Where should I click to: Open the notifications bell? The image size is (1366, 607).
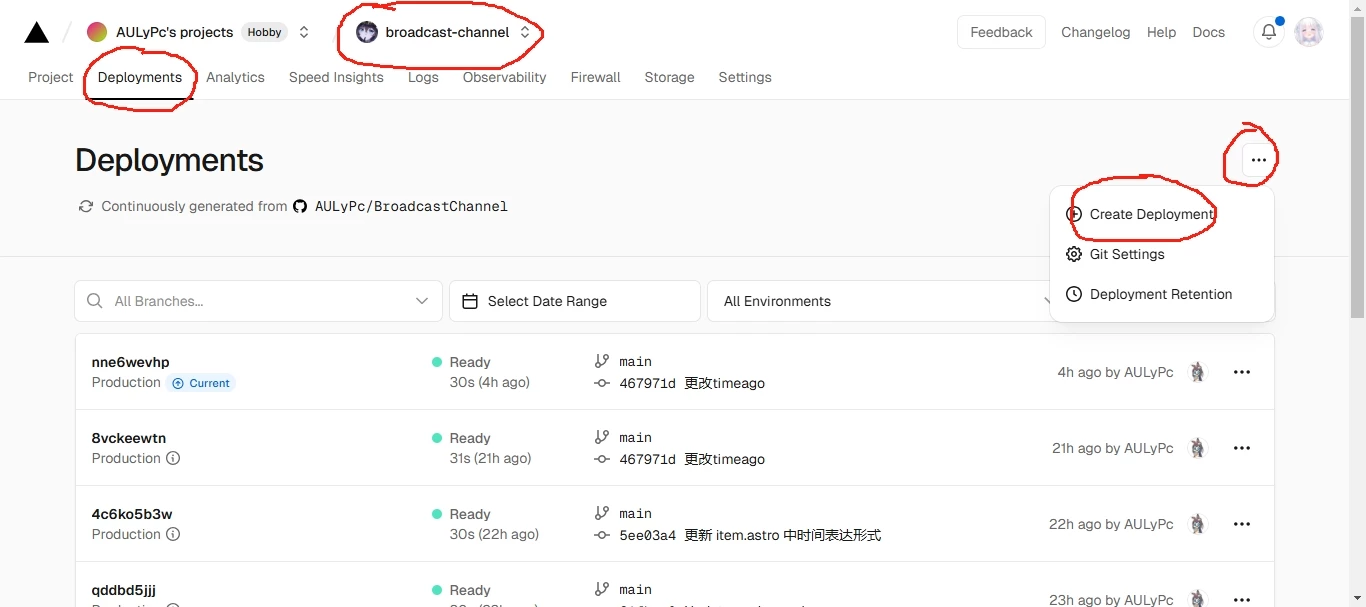1269,32
